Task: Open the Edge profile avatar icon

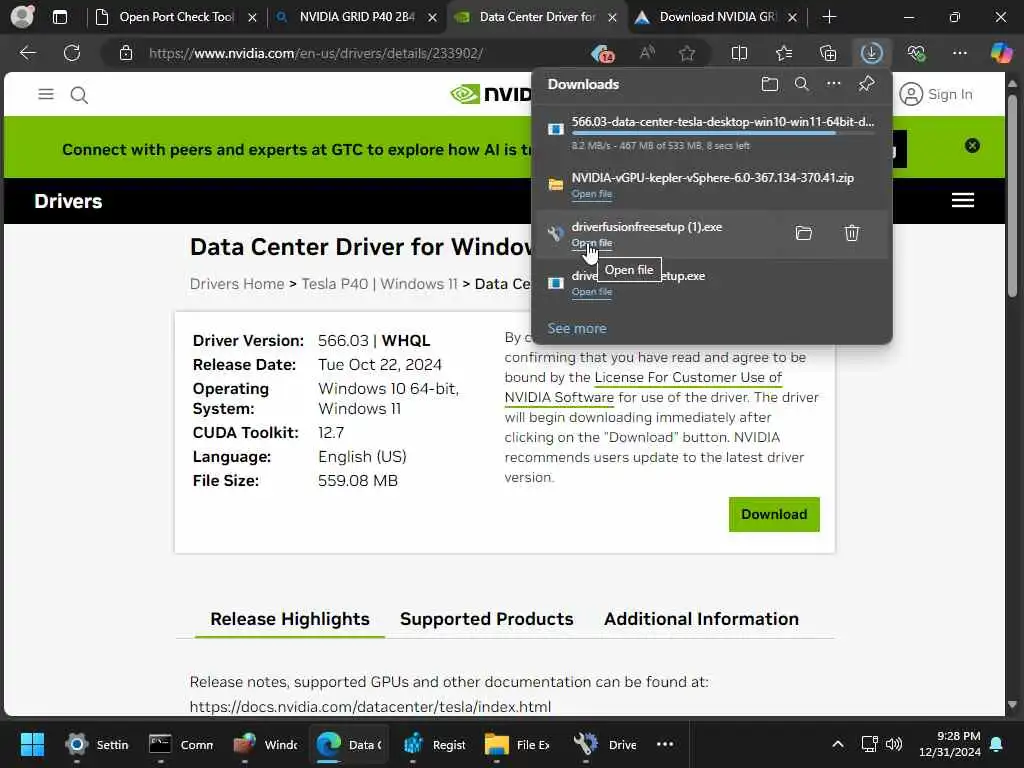Action: click(x=22, y=17)
